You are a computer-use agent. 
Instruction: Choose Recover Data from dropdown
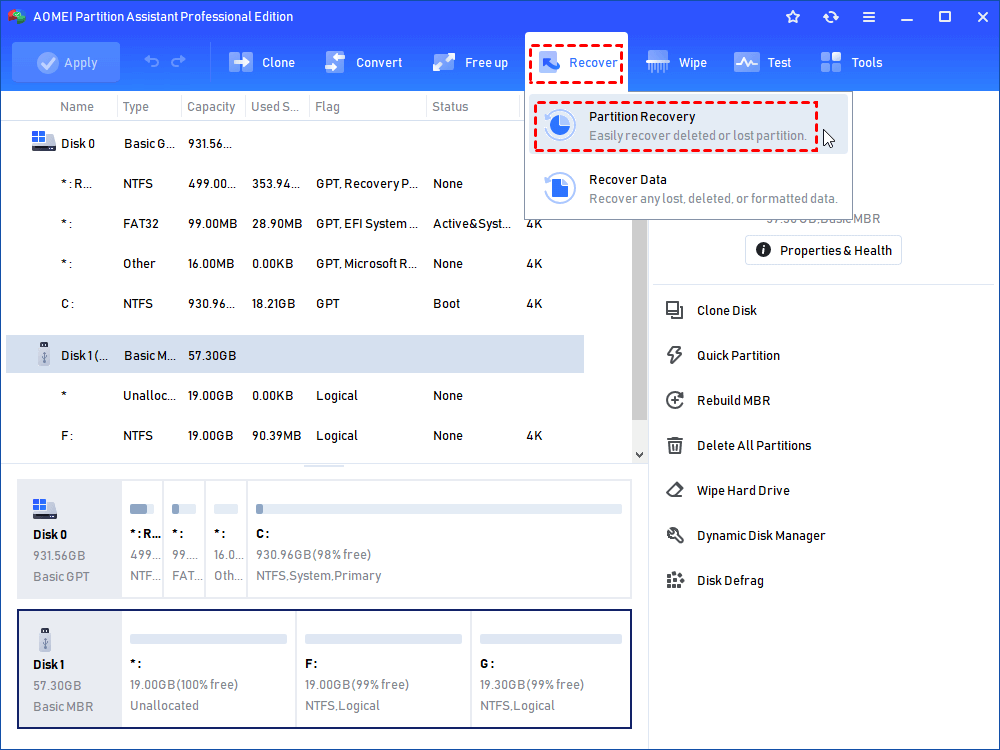[688, 188]
